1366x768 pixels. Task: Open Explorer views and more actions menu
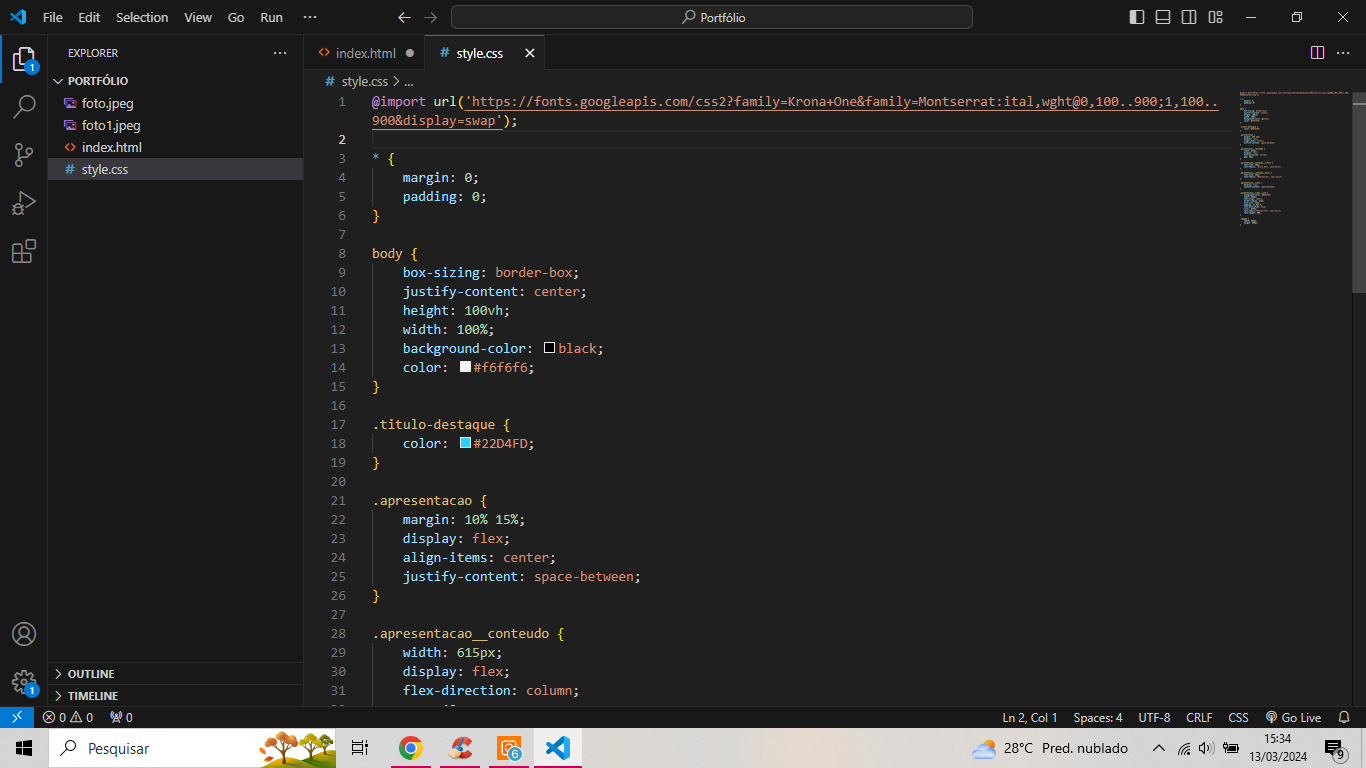pos(280,53)
